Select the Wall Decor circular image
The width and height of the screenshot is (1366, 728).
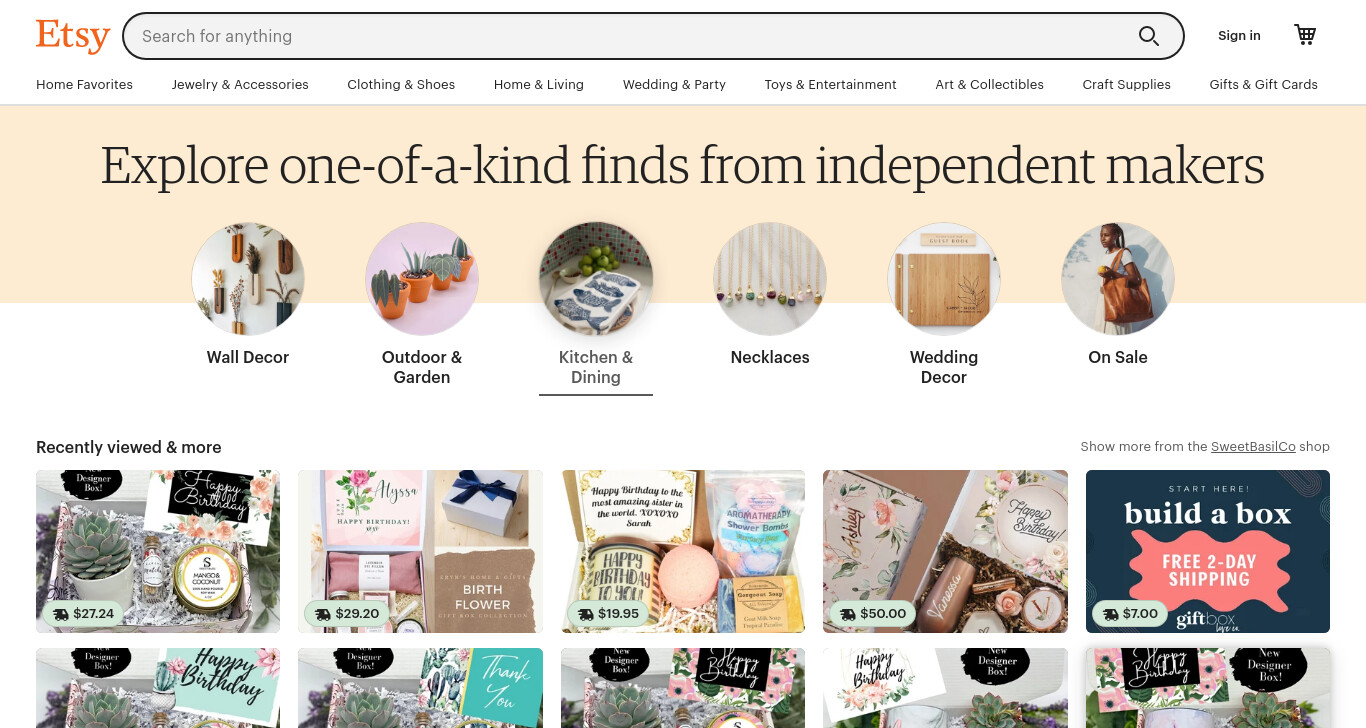(248, 279)
